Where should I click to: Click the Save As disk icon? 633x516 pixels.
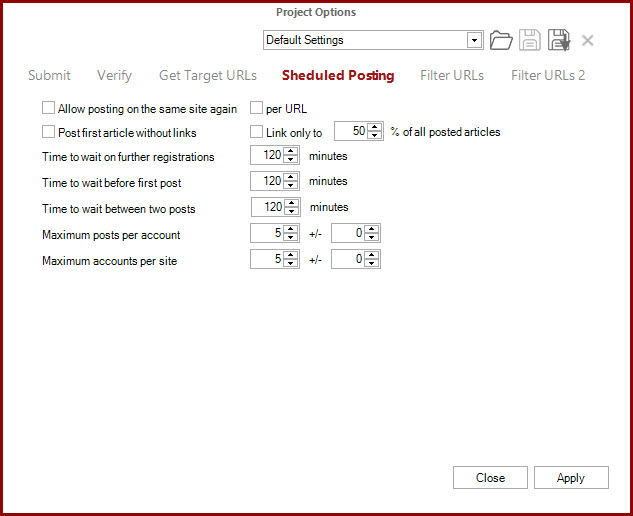(x=559, y=40)
